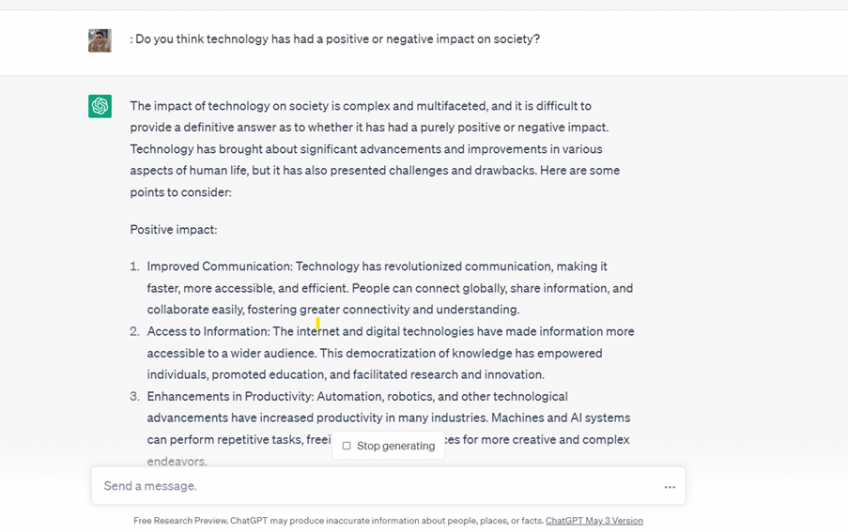Click the three-dots icon in message box

[x=670, y=487]
